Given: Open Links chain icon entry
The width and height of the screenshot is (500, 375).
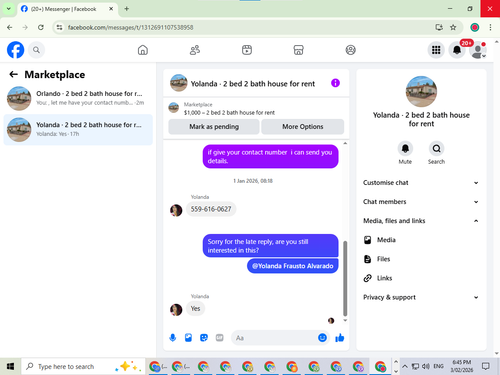Looking at the screenshot, I should 367,278.
